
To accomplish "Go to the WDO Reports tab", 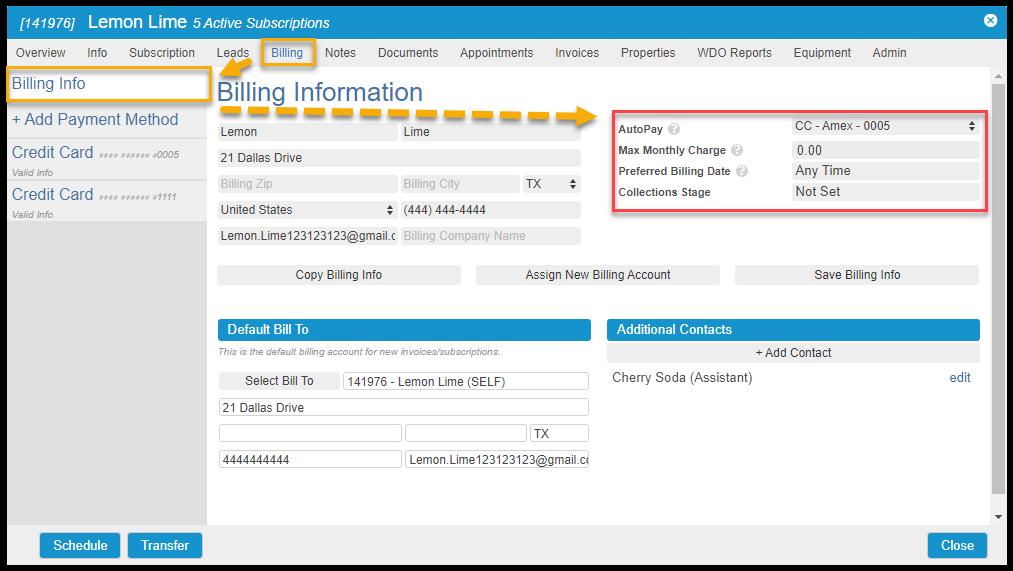I will [x=734, y=53].
